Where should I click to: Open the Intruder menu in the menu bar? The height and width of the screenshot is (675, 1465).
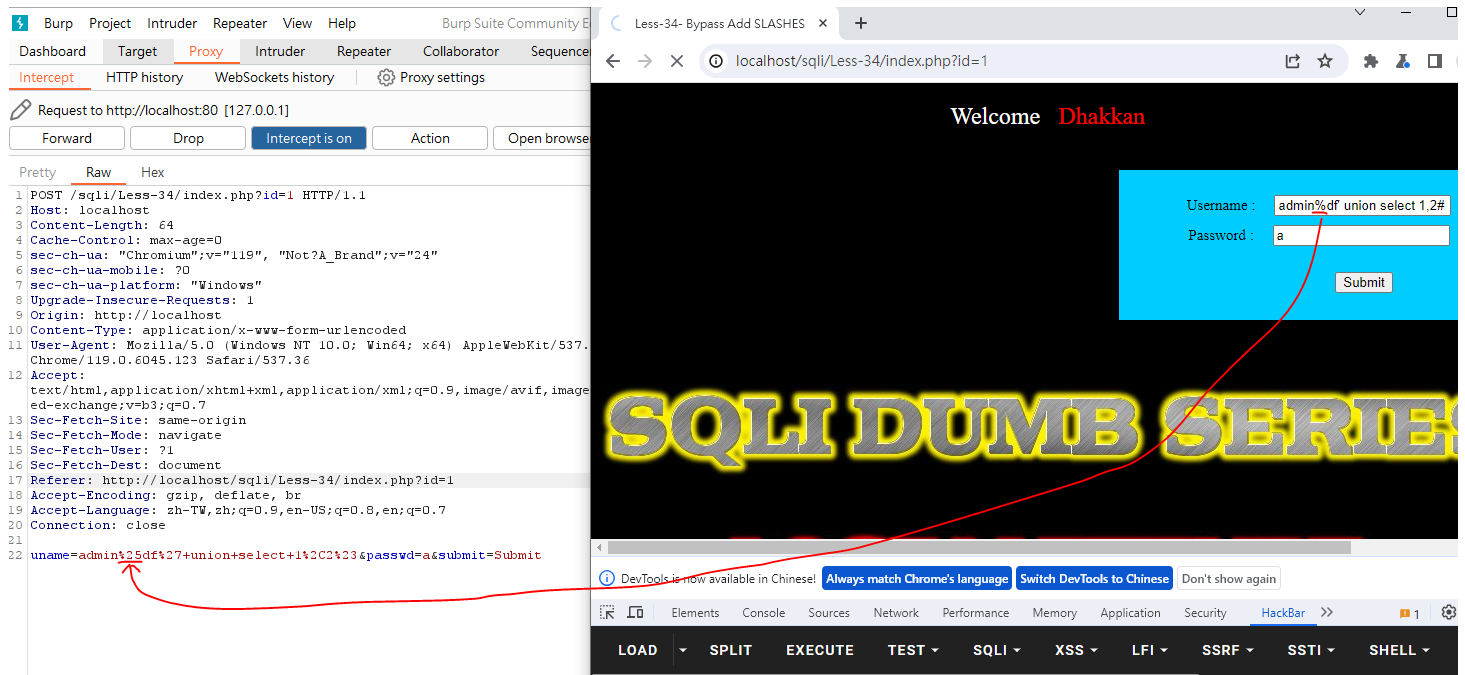click(x=172, y=23)
